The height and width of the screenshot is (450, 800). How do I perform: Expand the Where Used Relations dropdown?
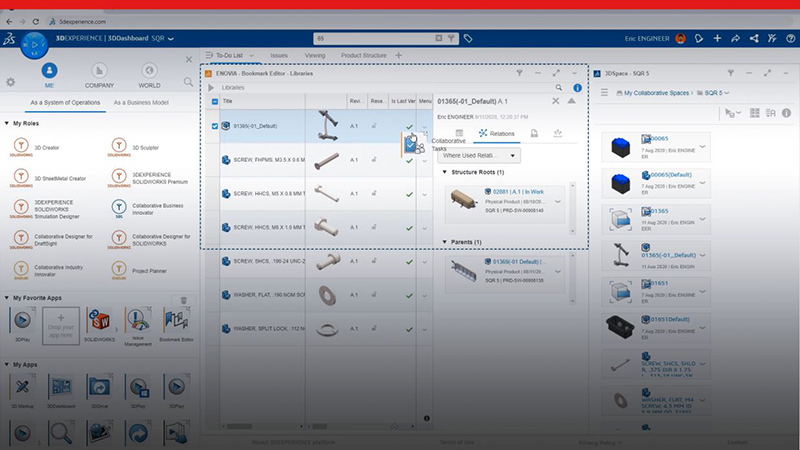(x=479, y=155)
